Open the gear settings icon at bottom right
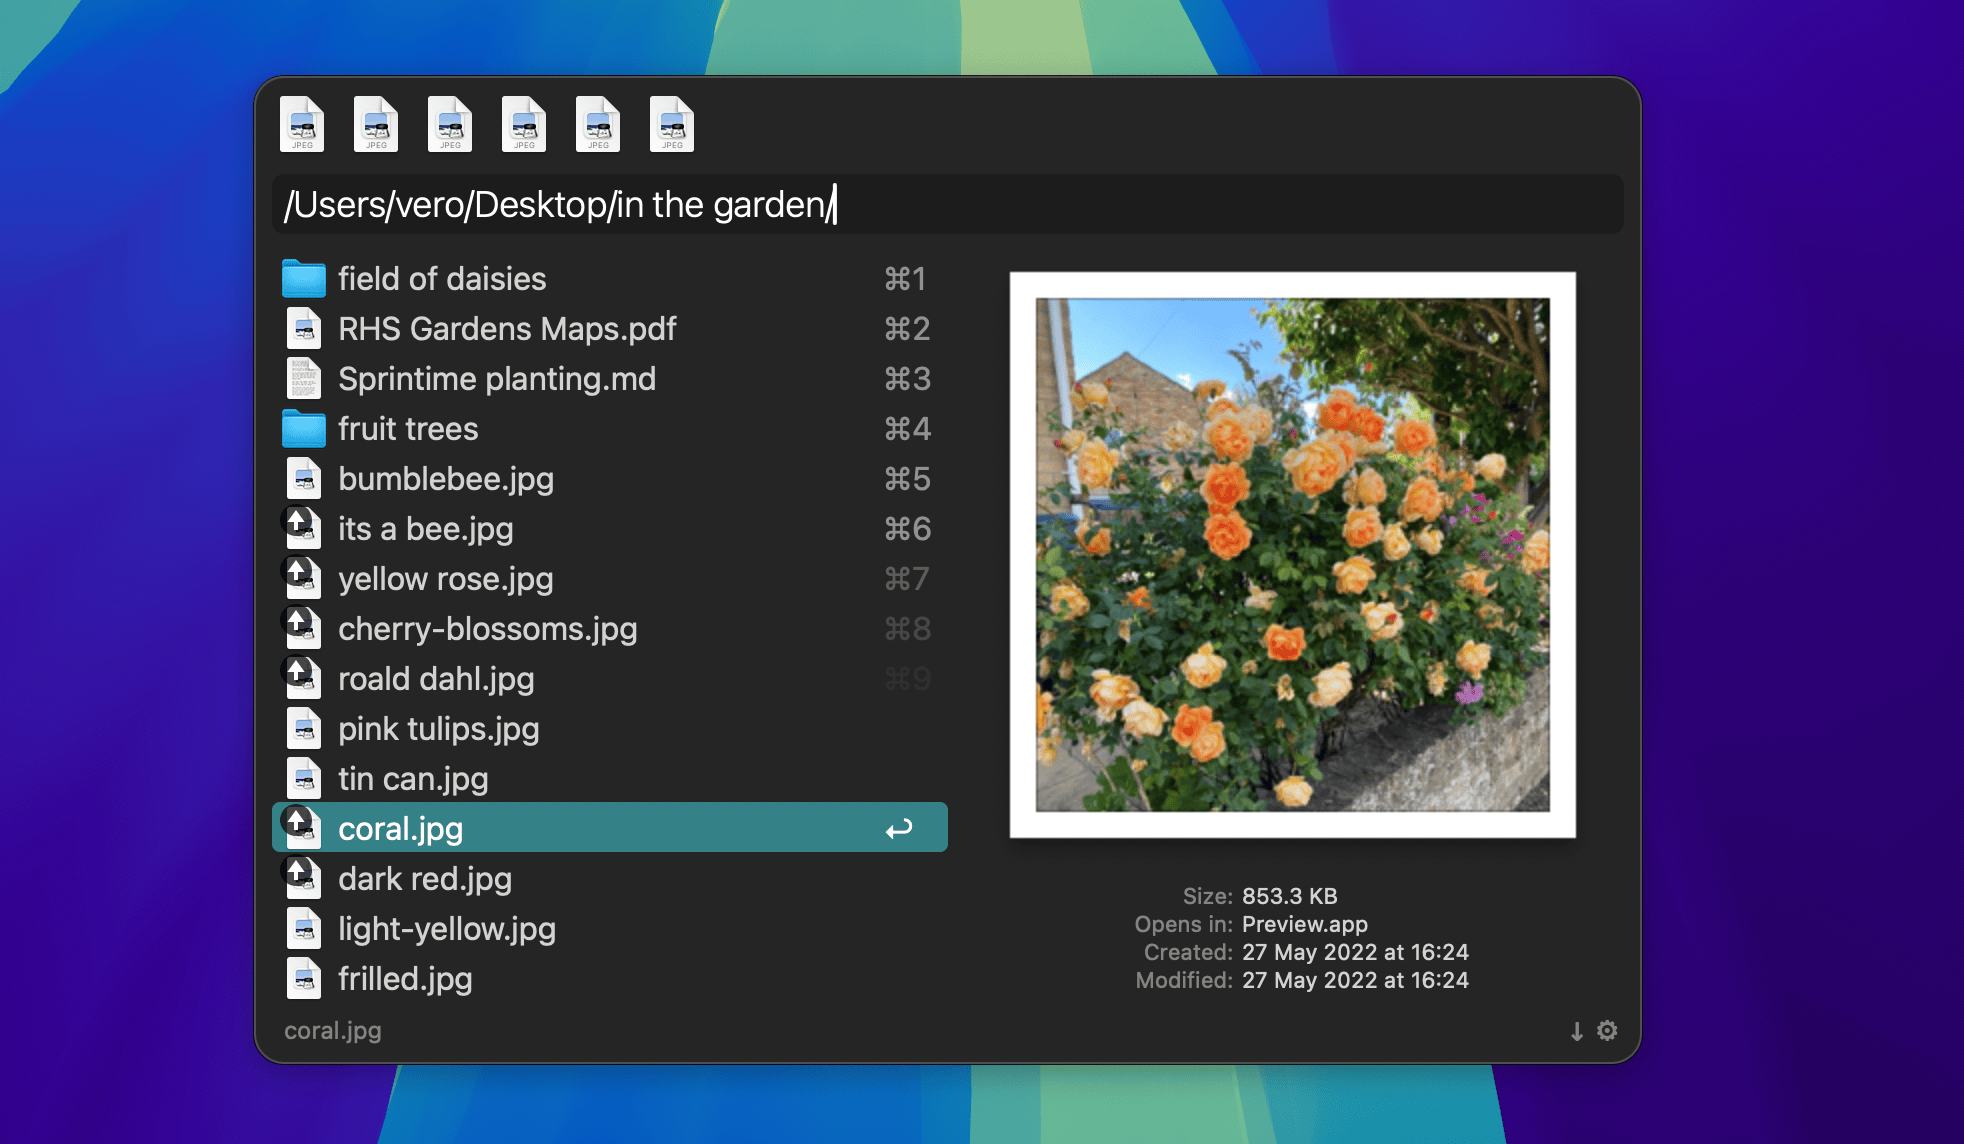 (1607, 1030)
